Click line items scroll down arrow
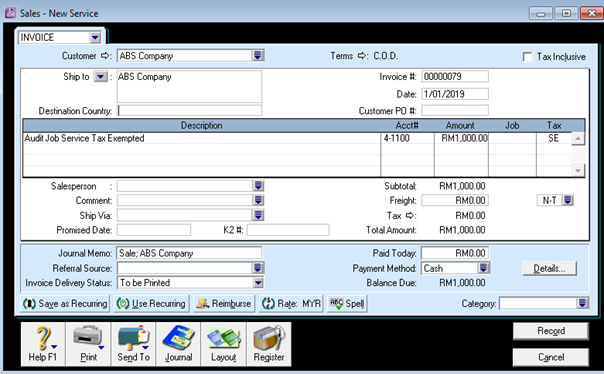Screen dimensions: 604x374 (x=578, y=170)
